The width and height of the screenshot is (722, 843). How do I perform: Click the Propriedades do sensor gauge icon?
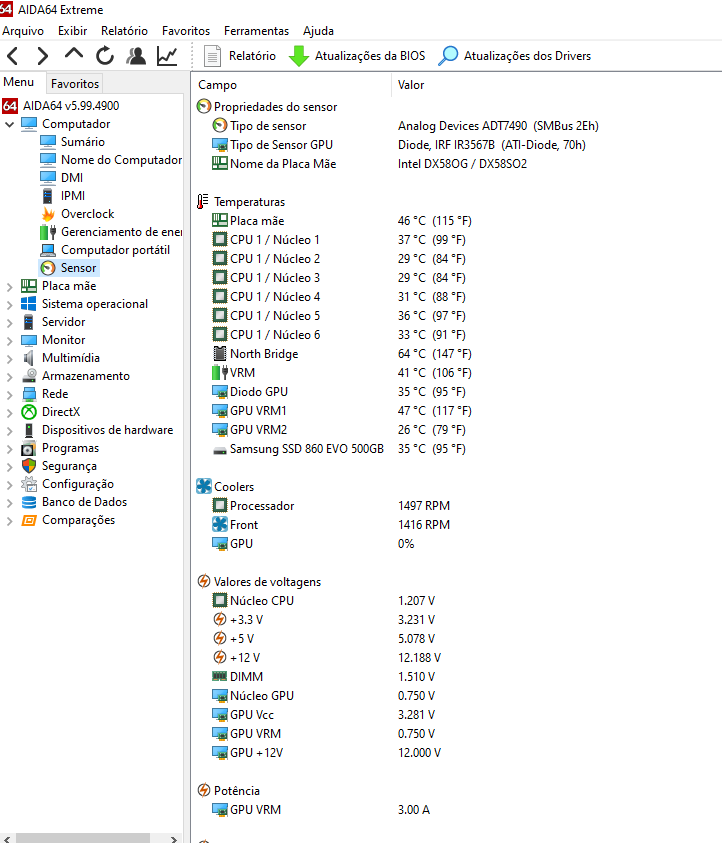click(x=204, y=106)
